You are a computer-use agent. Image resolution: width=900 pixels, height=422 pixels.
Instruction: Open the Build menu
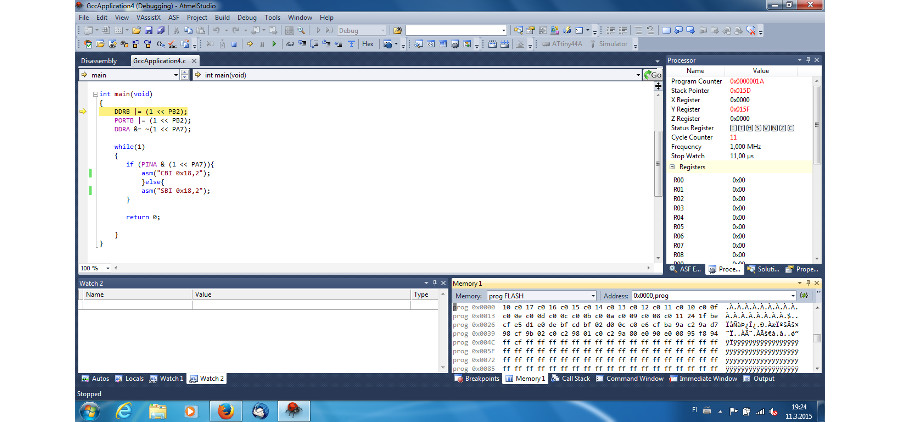pyautogui.click(x=222, y=18)
